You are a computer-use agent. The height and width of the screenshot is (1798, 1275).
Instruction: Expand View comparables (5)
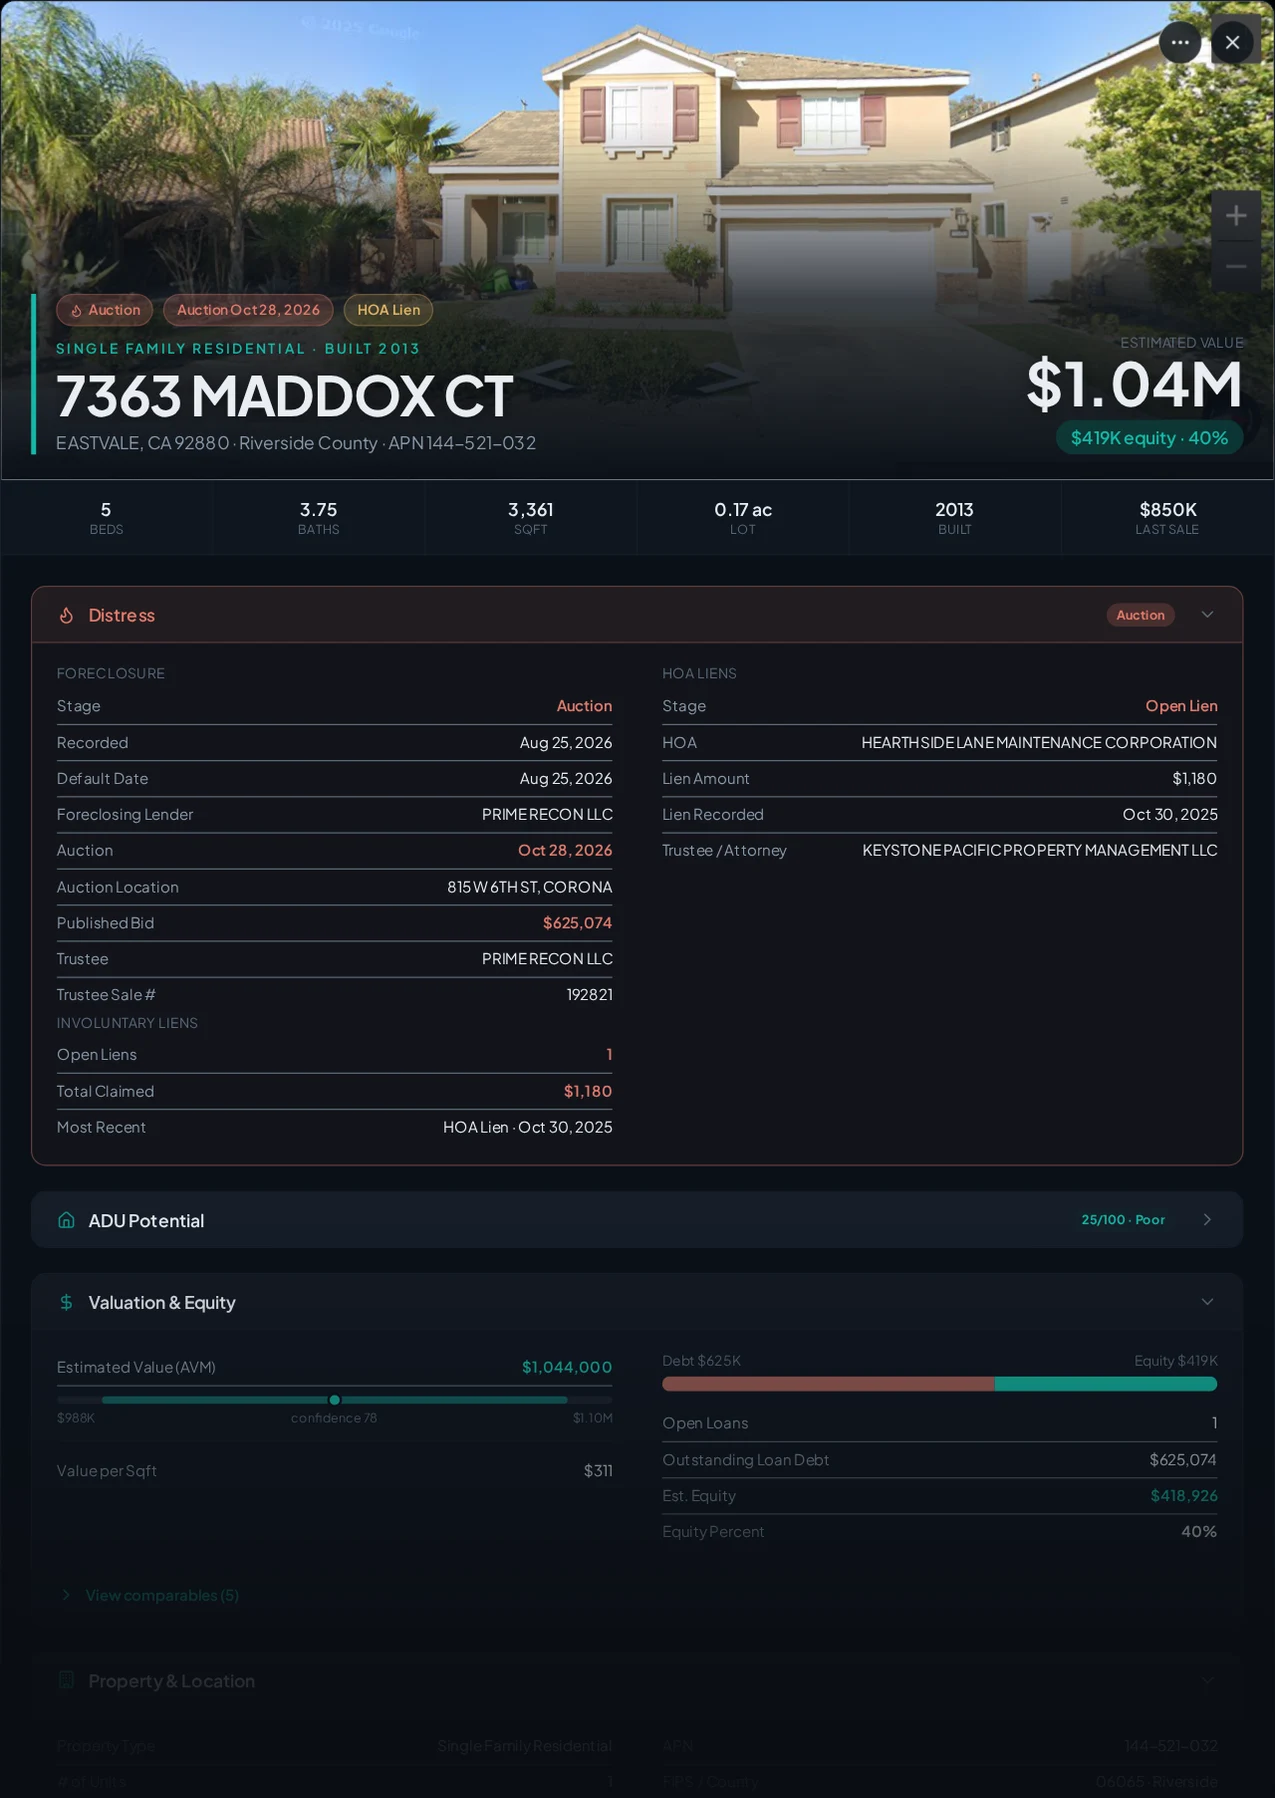coord(150,1595)
